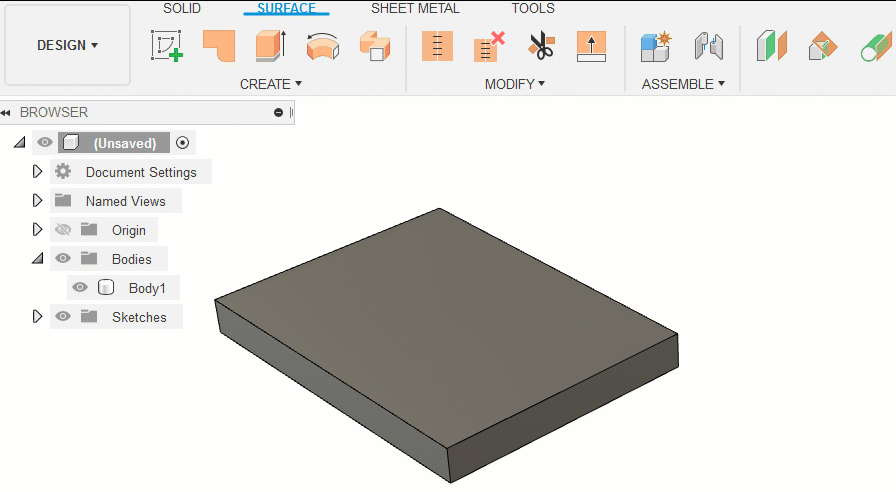Viewport: 896px width, 492px height.
Task: Collapse the Browser panel with double arrows
Action: tap(6, 113)
